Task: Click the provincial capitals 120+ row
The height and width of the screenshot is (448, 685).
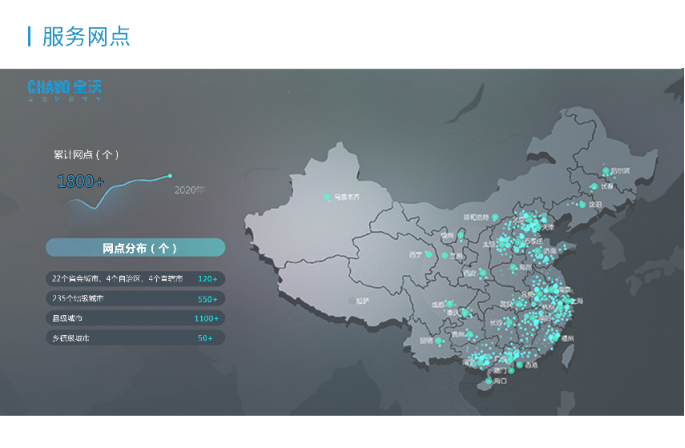Action: pos(135,278)
